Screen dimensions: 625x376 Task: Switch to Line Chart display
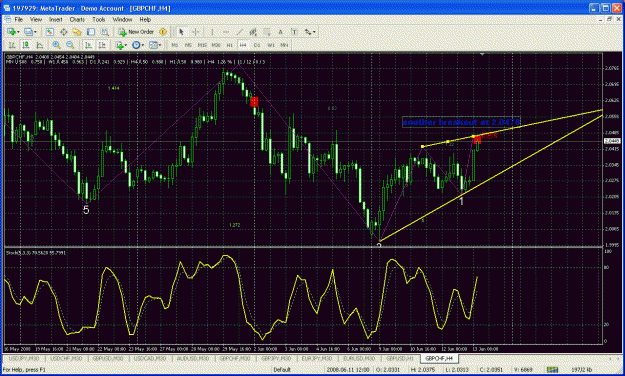click(x=39, y=45)
